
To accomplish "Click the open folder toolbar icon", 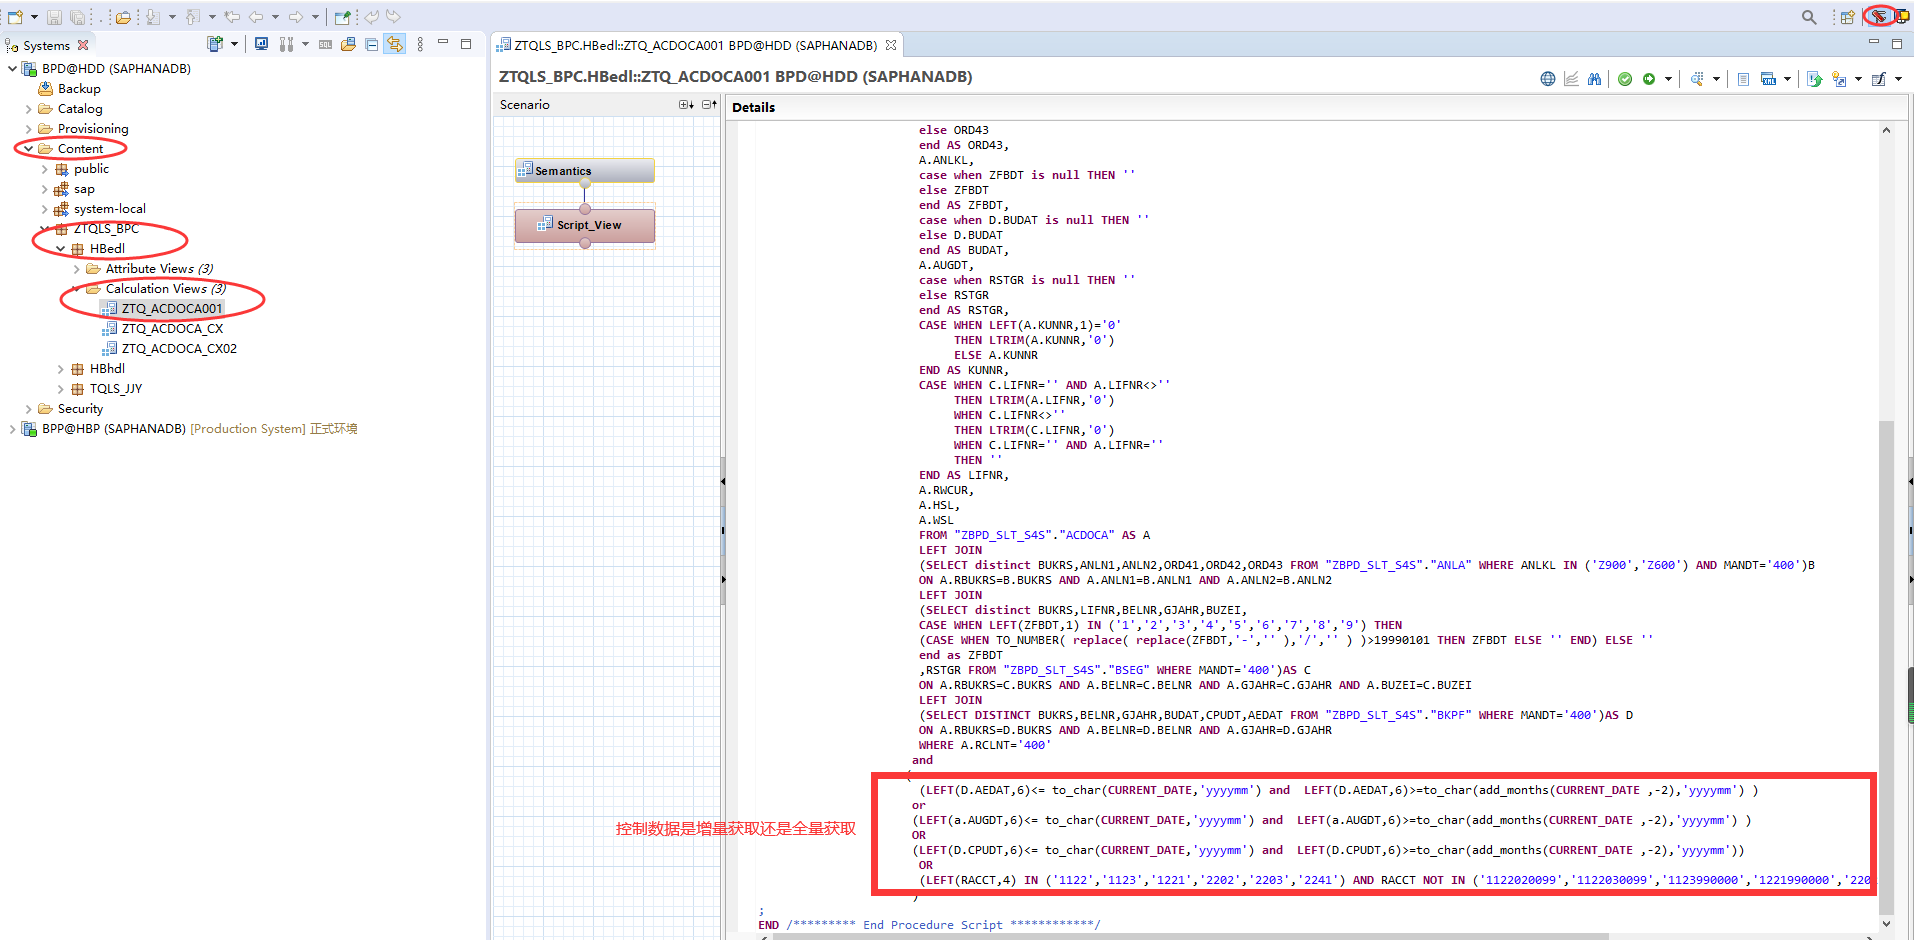I will (123, 17).
